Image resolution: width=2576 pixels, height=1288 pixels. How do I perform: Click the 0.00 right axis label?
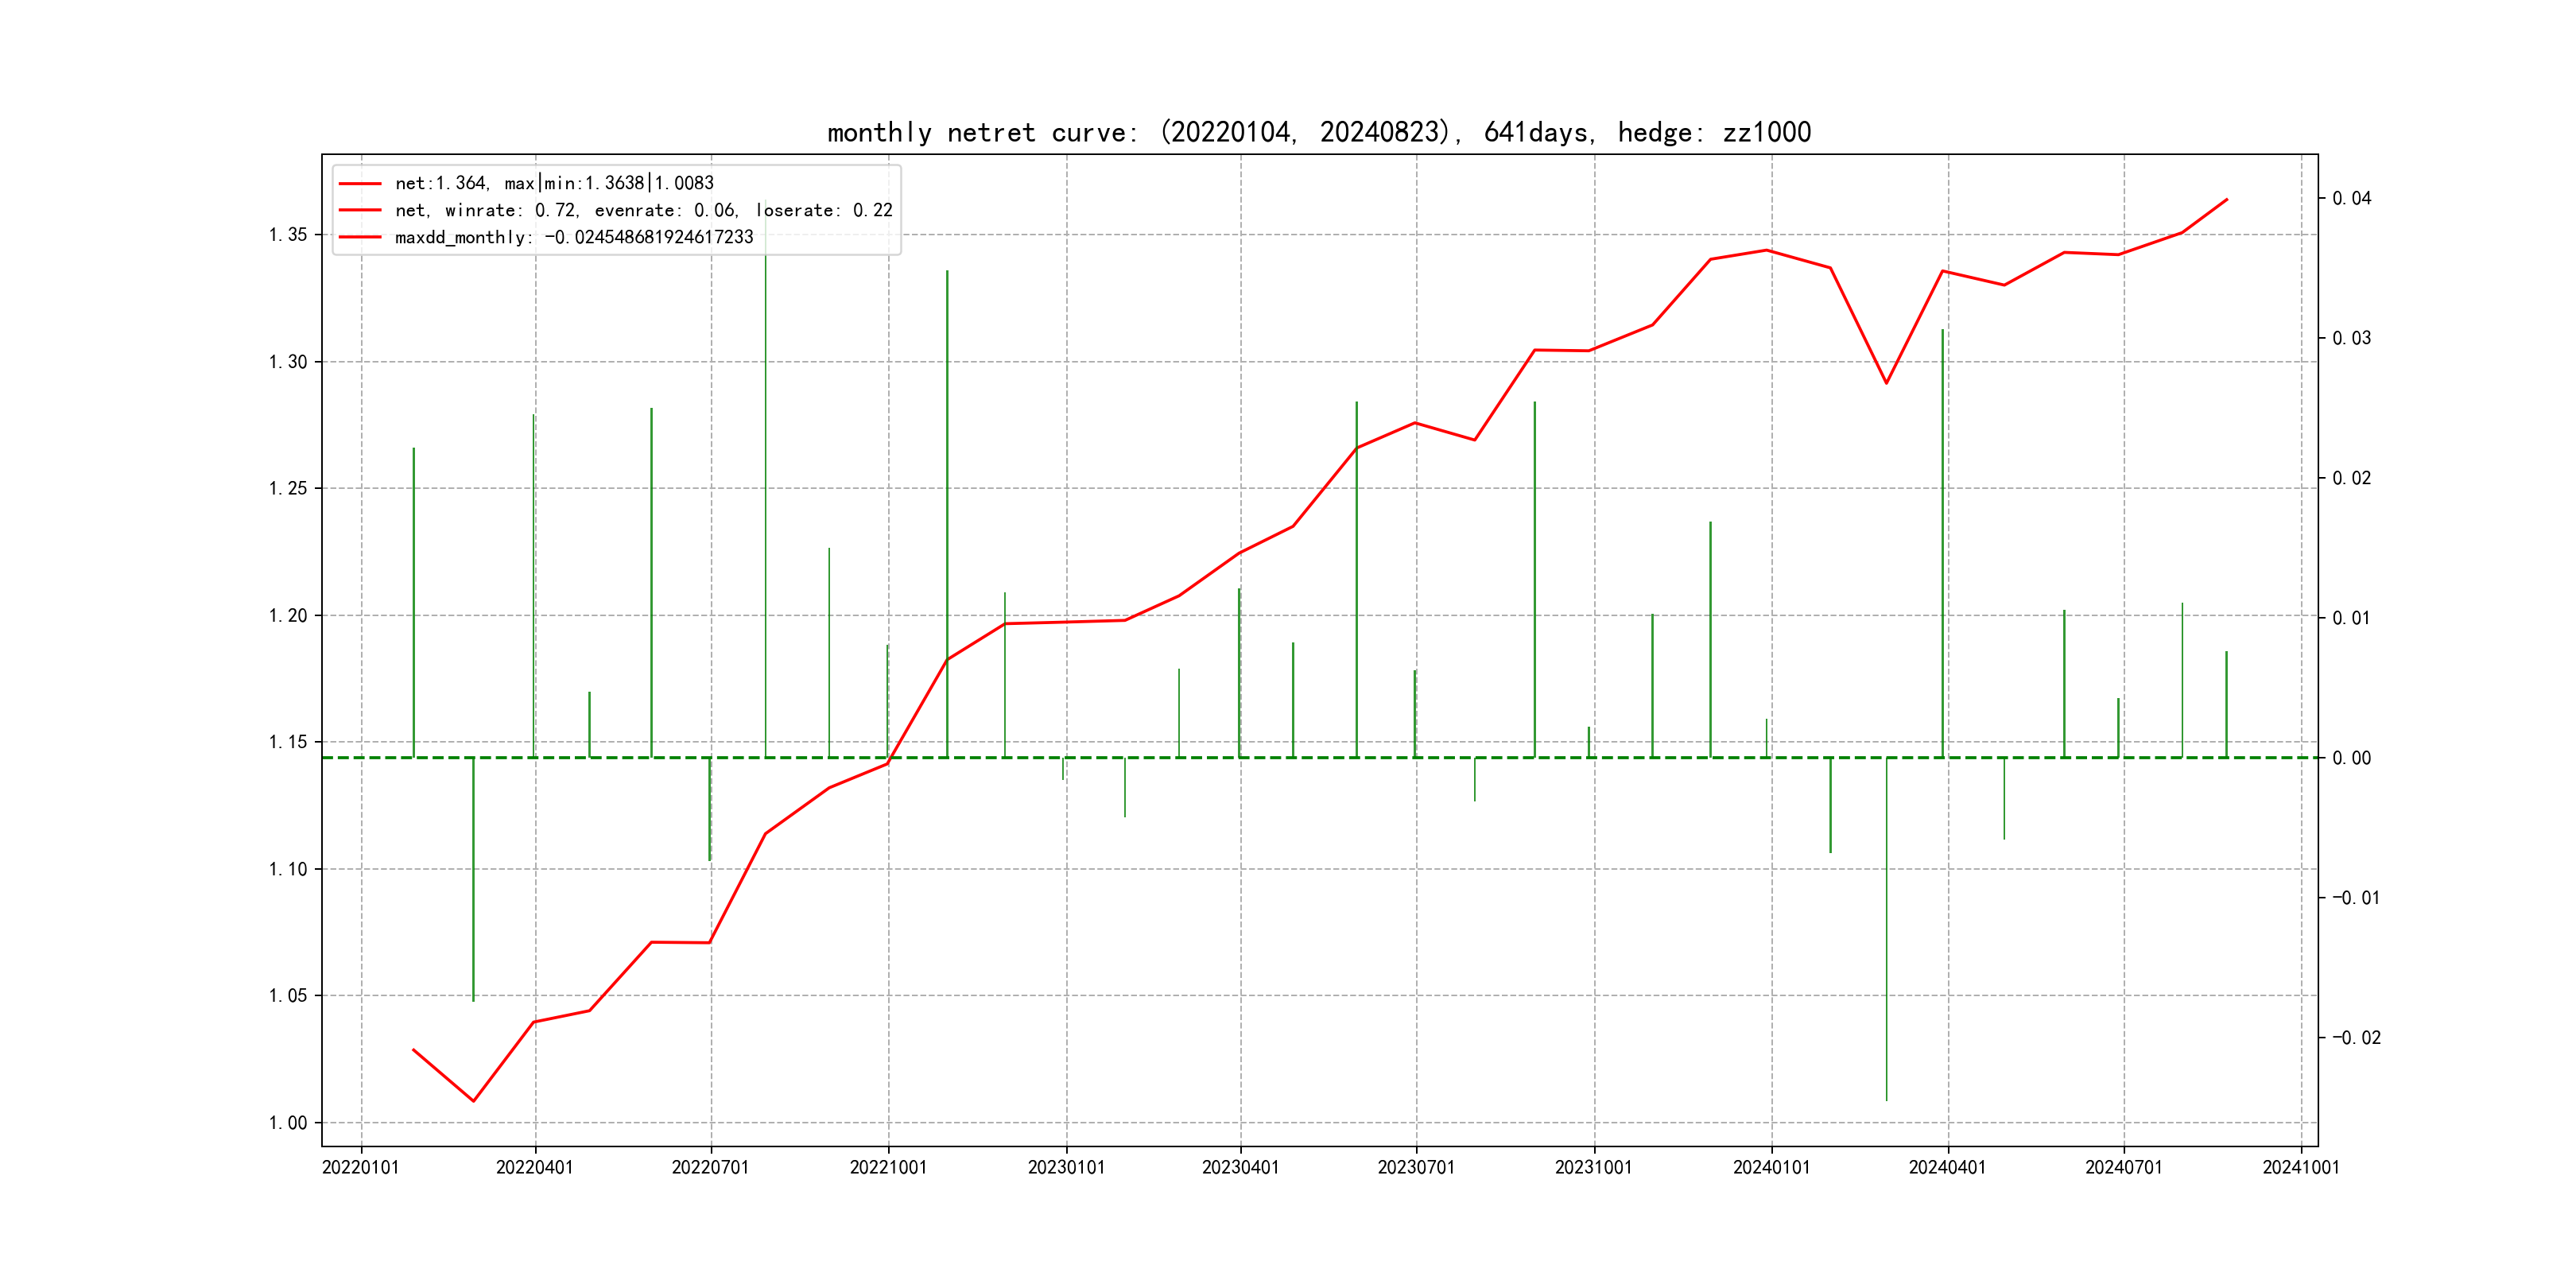coord(2351,758)
